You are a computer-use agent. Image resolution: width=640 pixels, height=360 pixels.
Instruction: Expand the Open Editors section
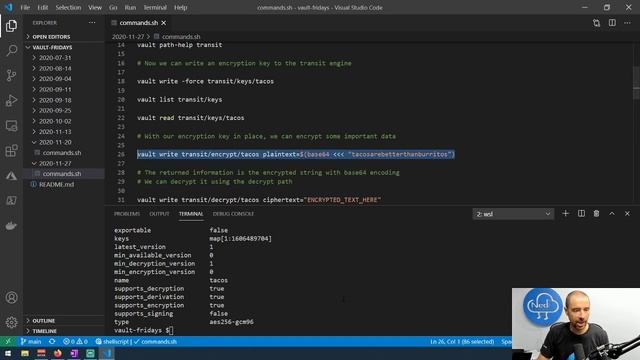[x=64, y=37]
